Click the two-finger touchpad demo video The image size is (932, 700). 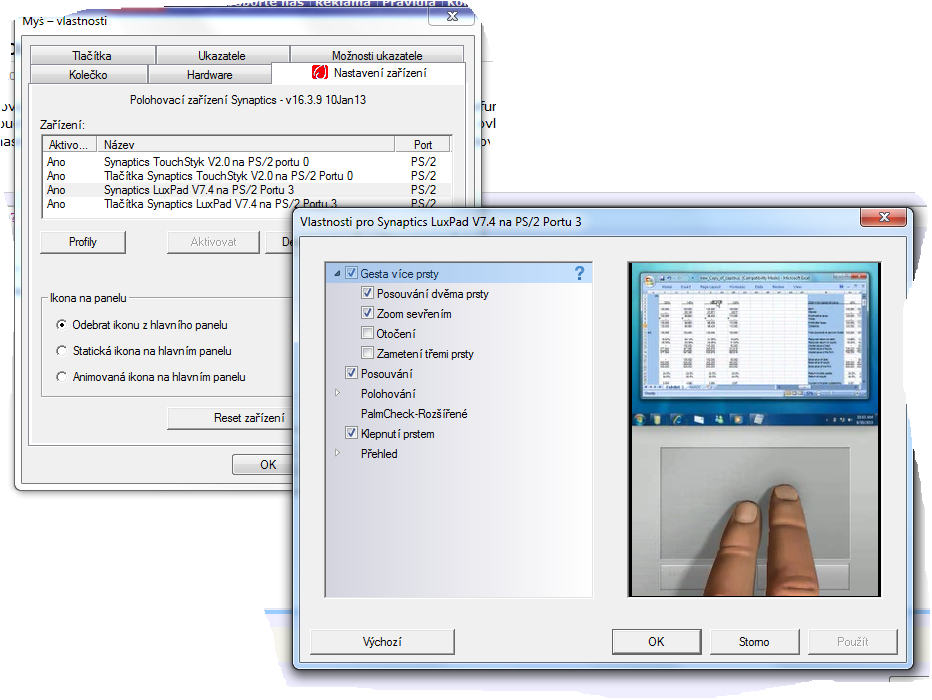[754, 429]
